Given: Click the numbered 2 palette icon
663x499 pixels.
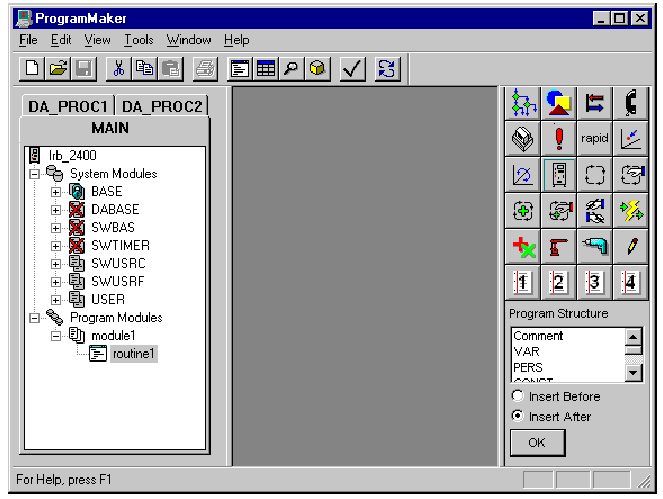Looking at the screenshot, I should tap(559, 282).
